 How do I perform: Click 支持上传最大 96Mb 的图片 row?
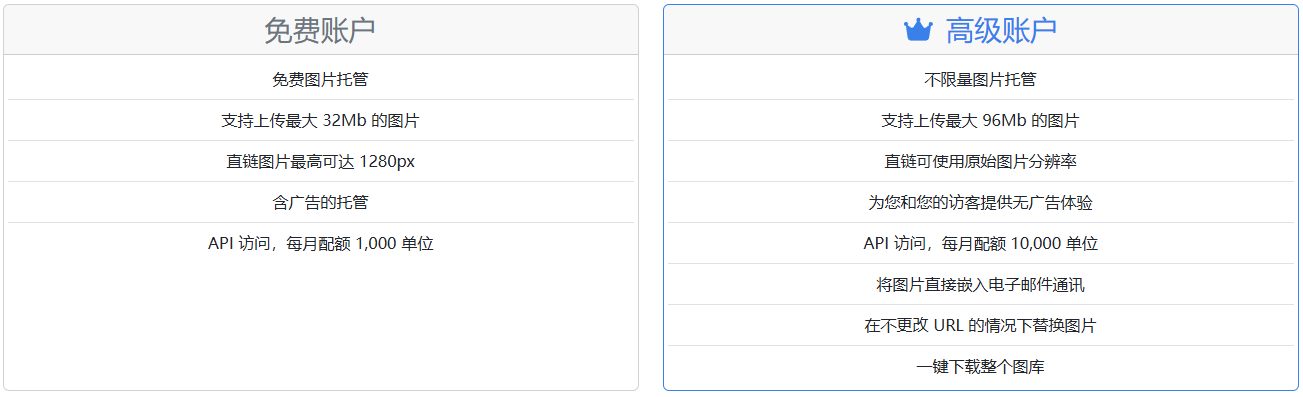(x=981, y=121)
